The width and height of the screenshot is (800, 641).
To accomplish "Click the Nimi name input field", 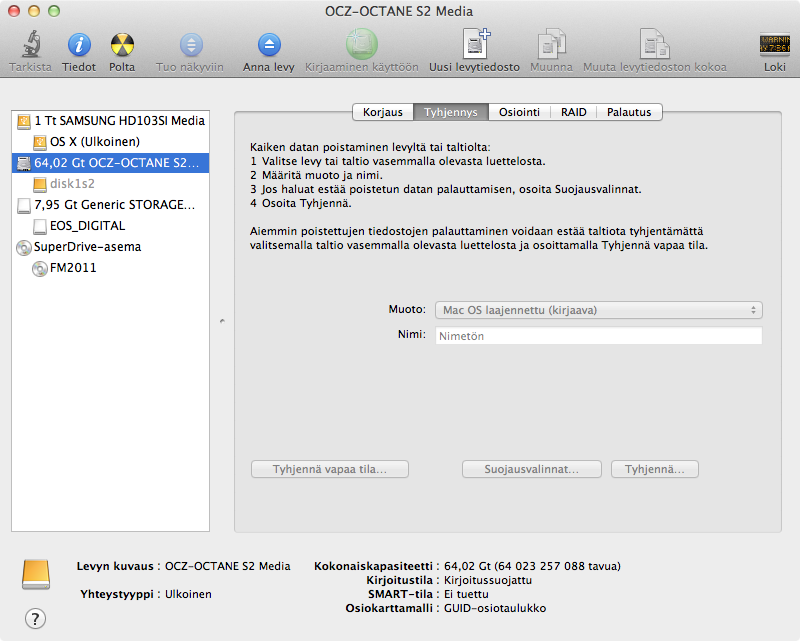I will tap(598, 336).
